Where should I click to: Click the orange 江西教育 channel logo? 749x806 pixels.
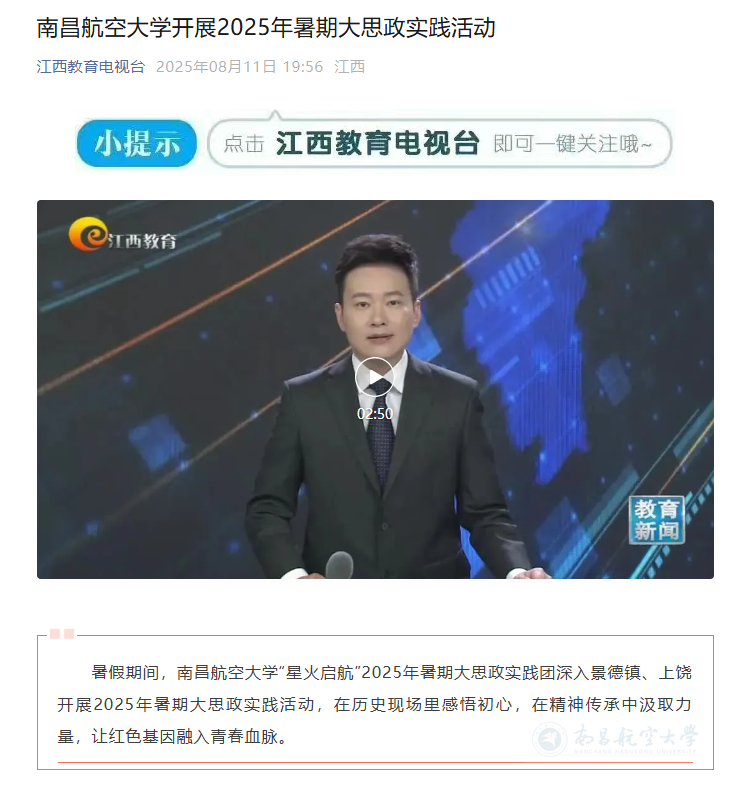click(x=123, y=235)
